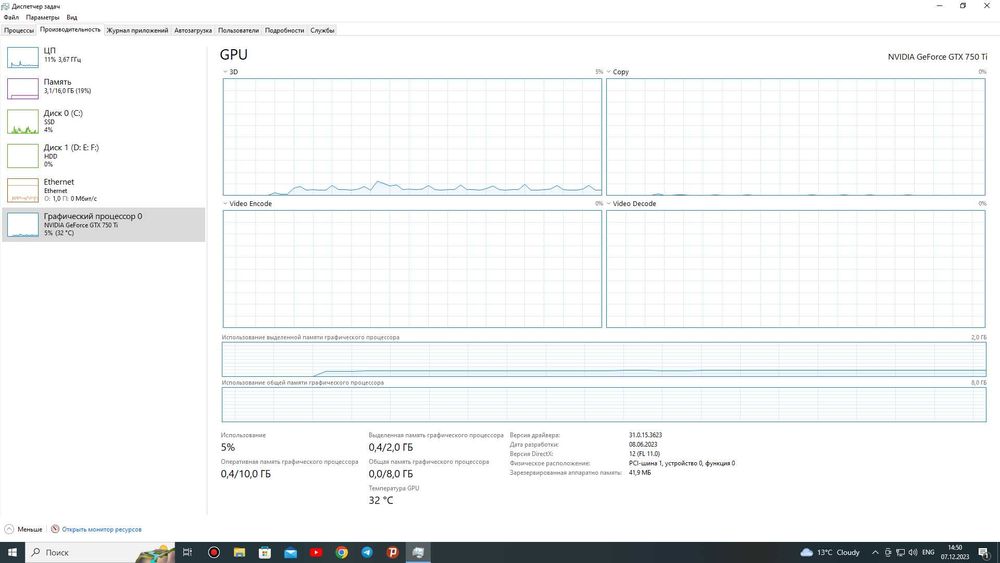Click the DirectX version 12 (FL 11.0)

[644, 454]
